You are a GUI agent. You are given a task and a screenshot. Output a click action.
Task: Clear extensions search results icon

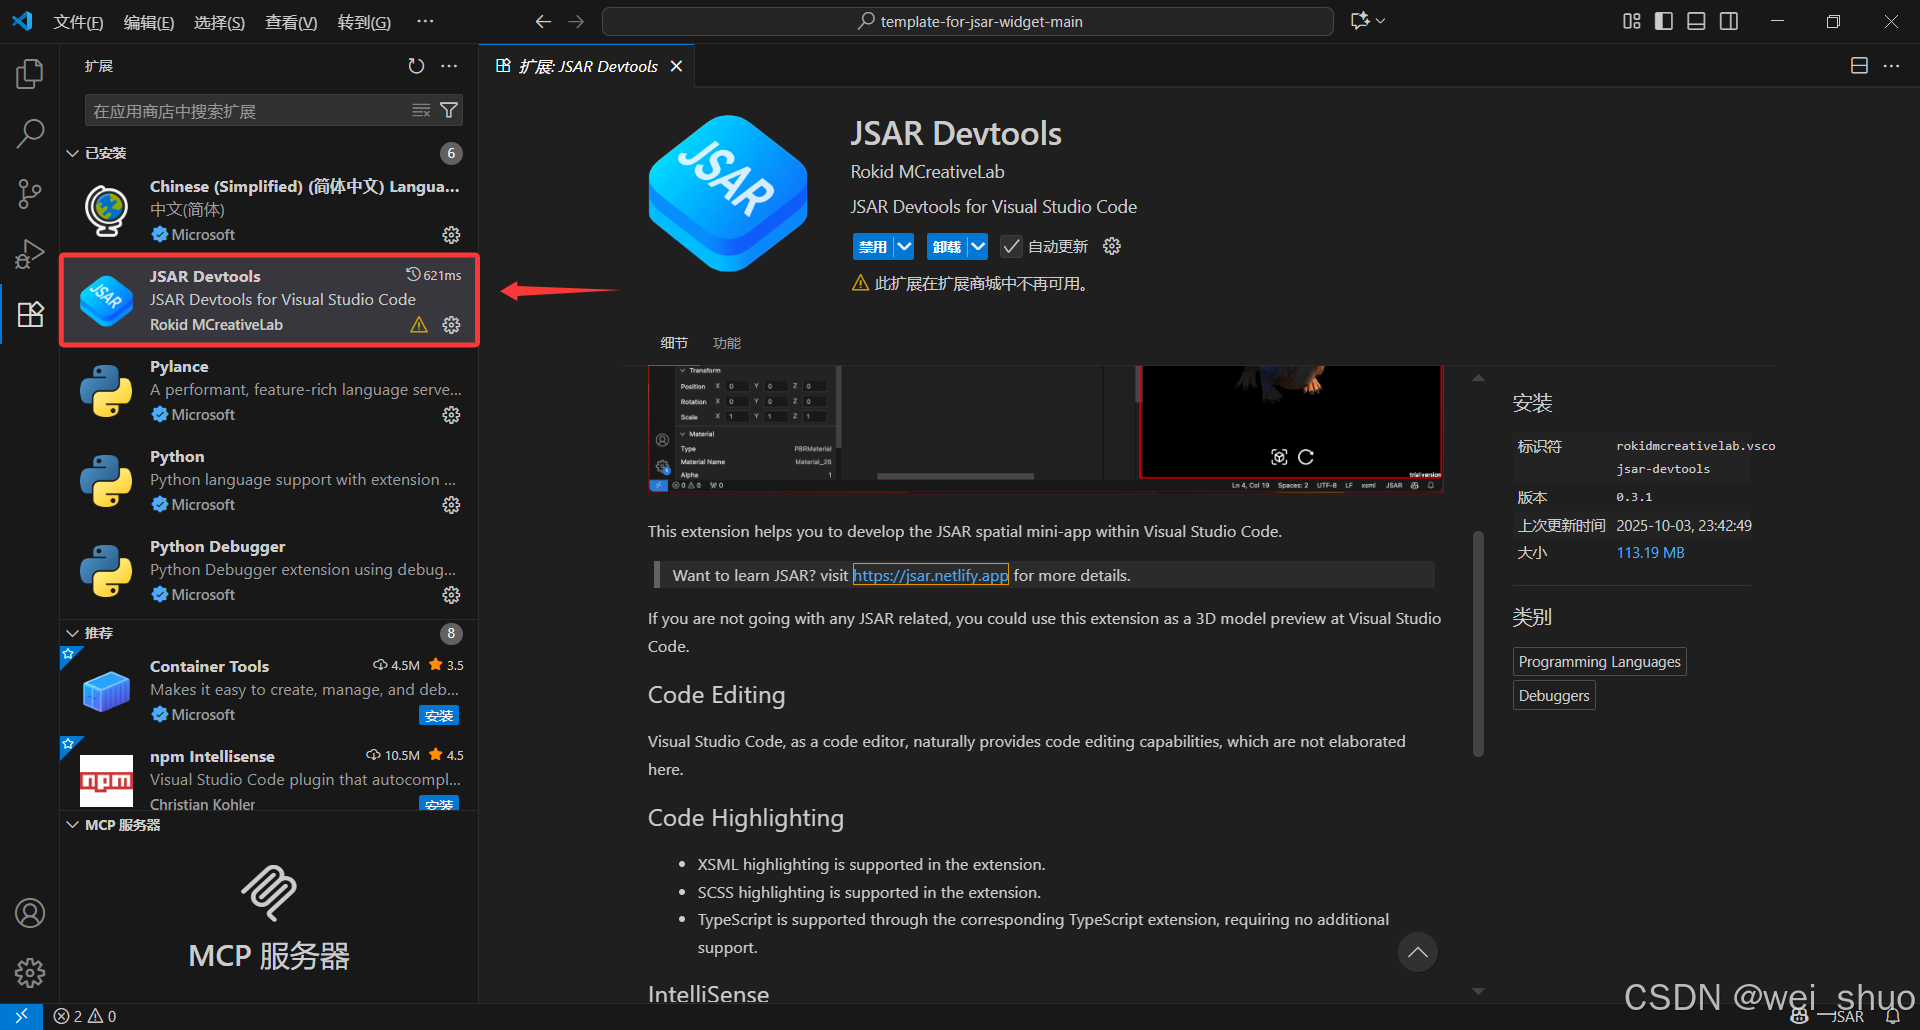421,110
